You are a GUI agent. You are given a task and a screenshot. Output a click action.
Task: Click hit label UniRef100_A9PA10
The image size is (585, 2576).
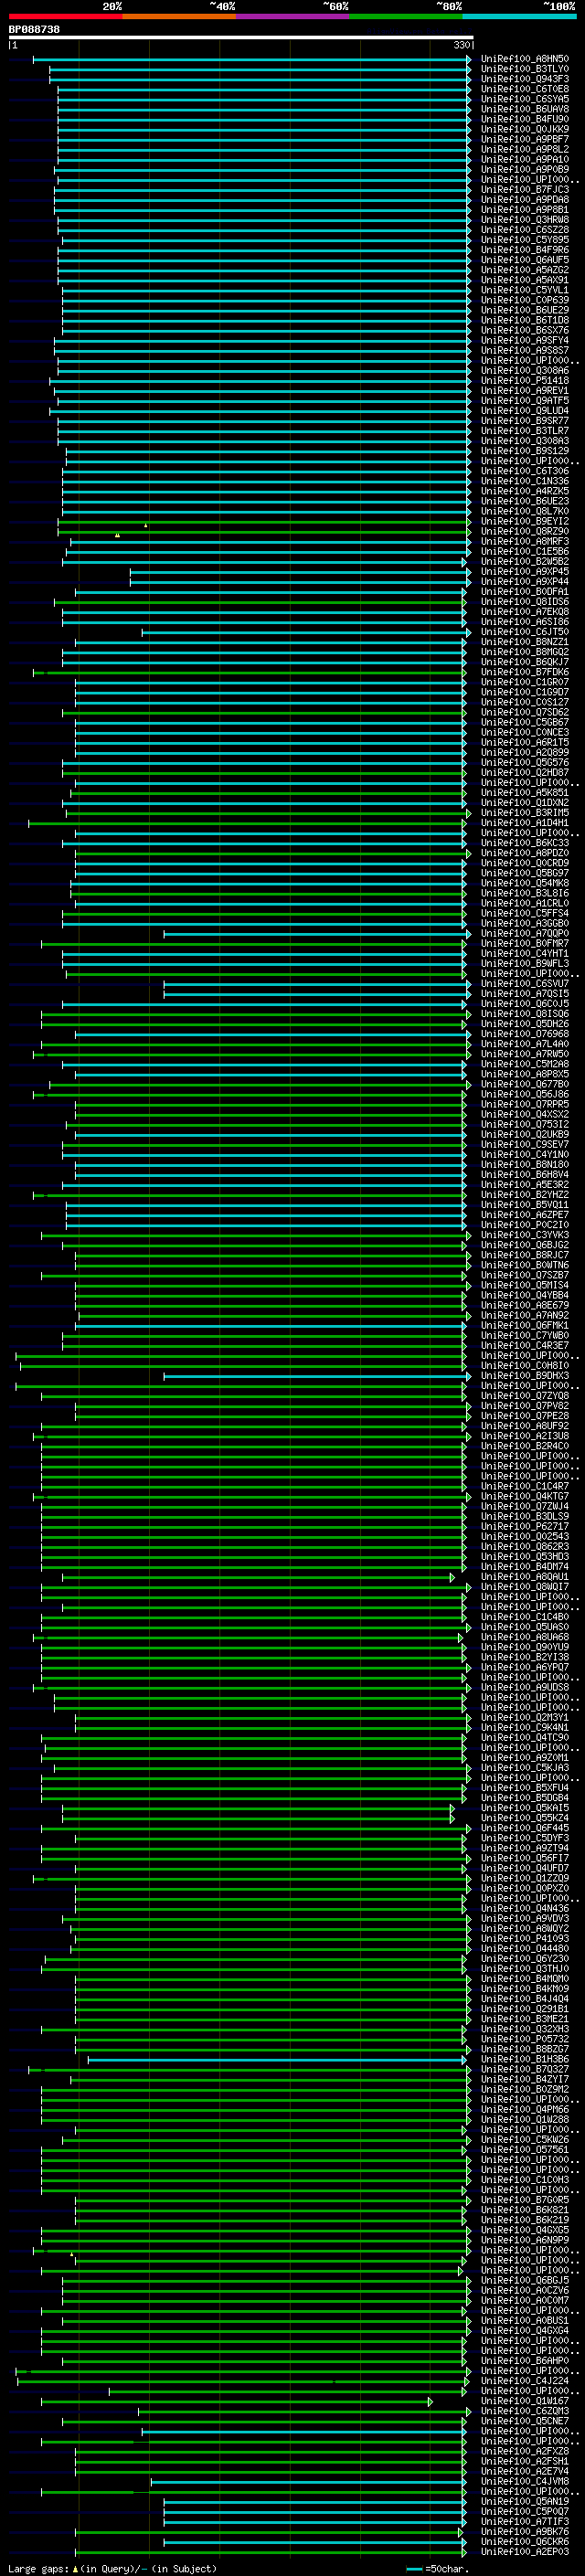pos(525,159)
